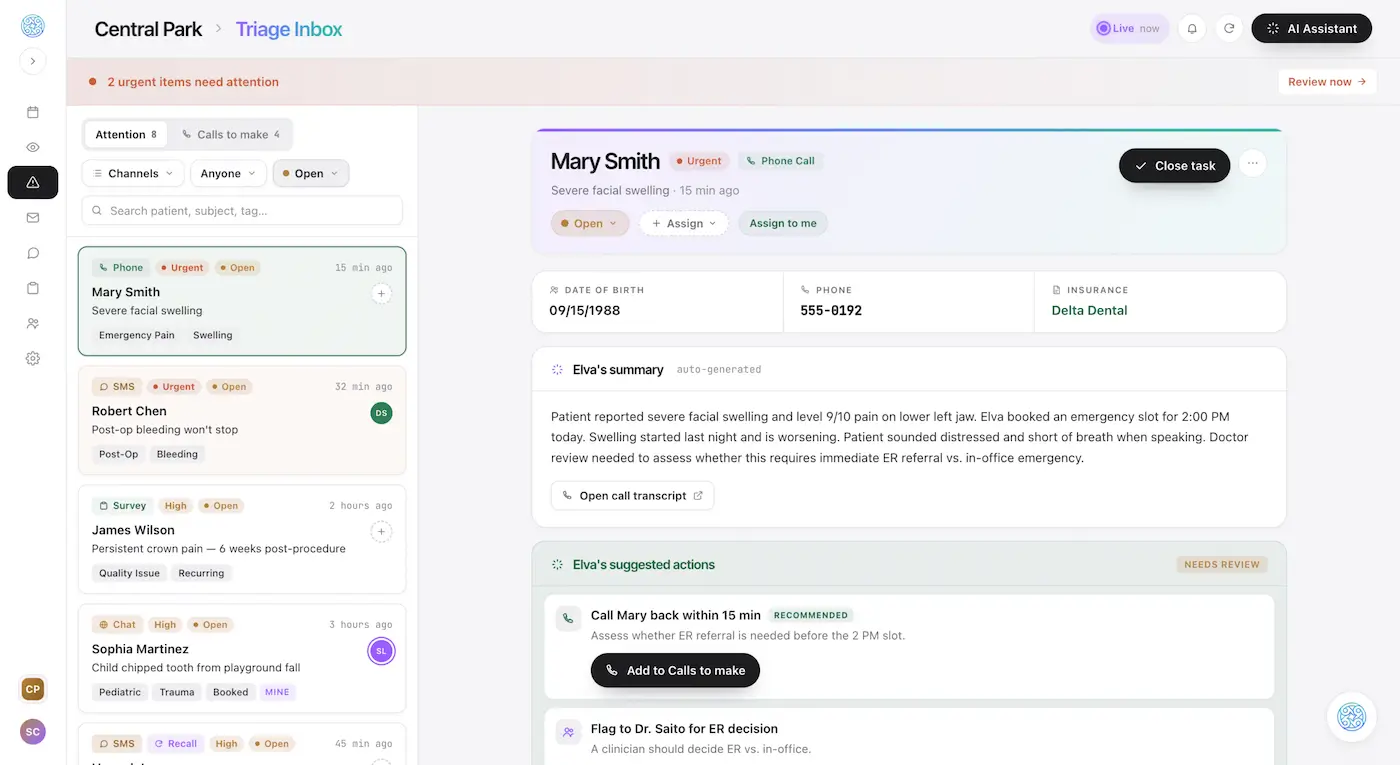Click the Emergency Pain tag
Image resolution: width=1400 pixels, height=765 pixels.
click(137, 335)
